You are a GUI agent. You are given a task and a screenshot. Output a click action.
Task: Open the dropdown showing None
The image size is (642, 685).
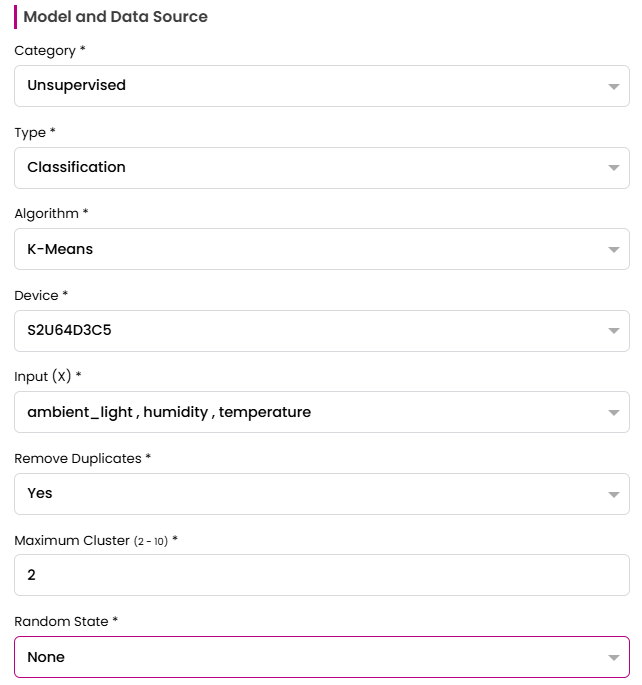300,657
